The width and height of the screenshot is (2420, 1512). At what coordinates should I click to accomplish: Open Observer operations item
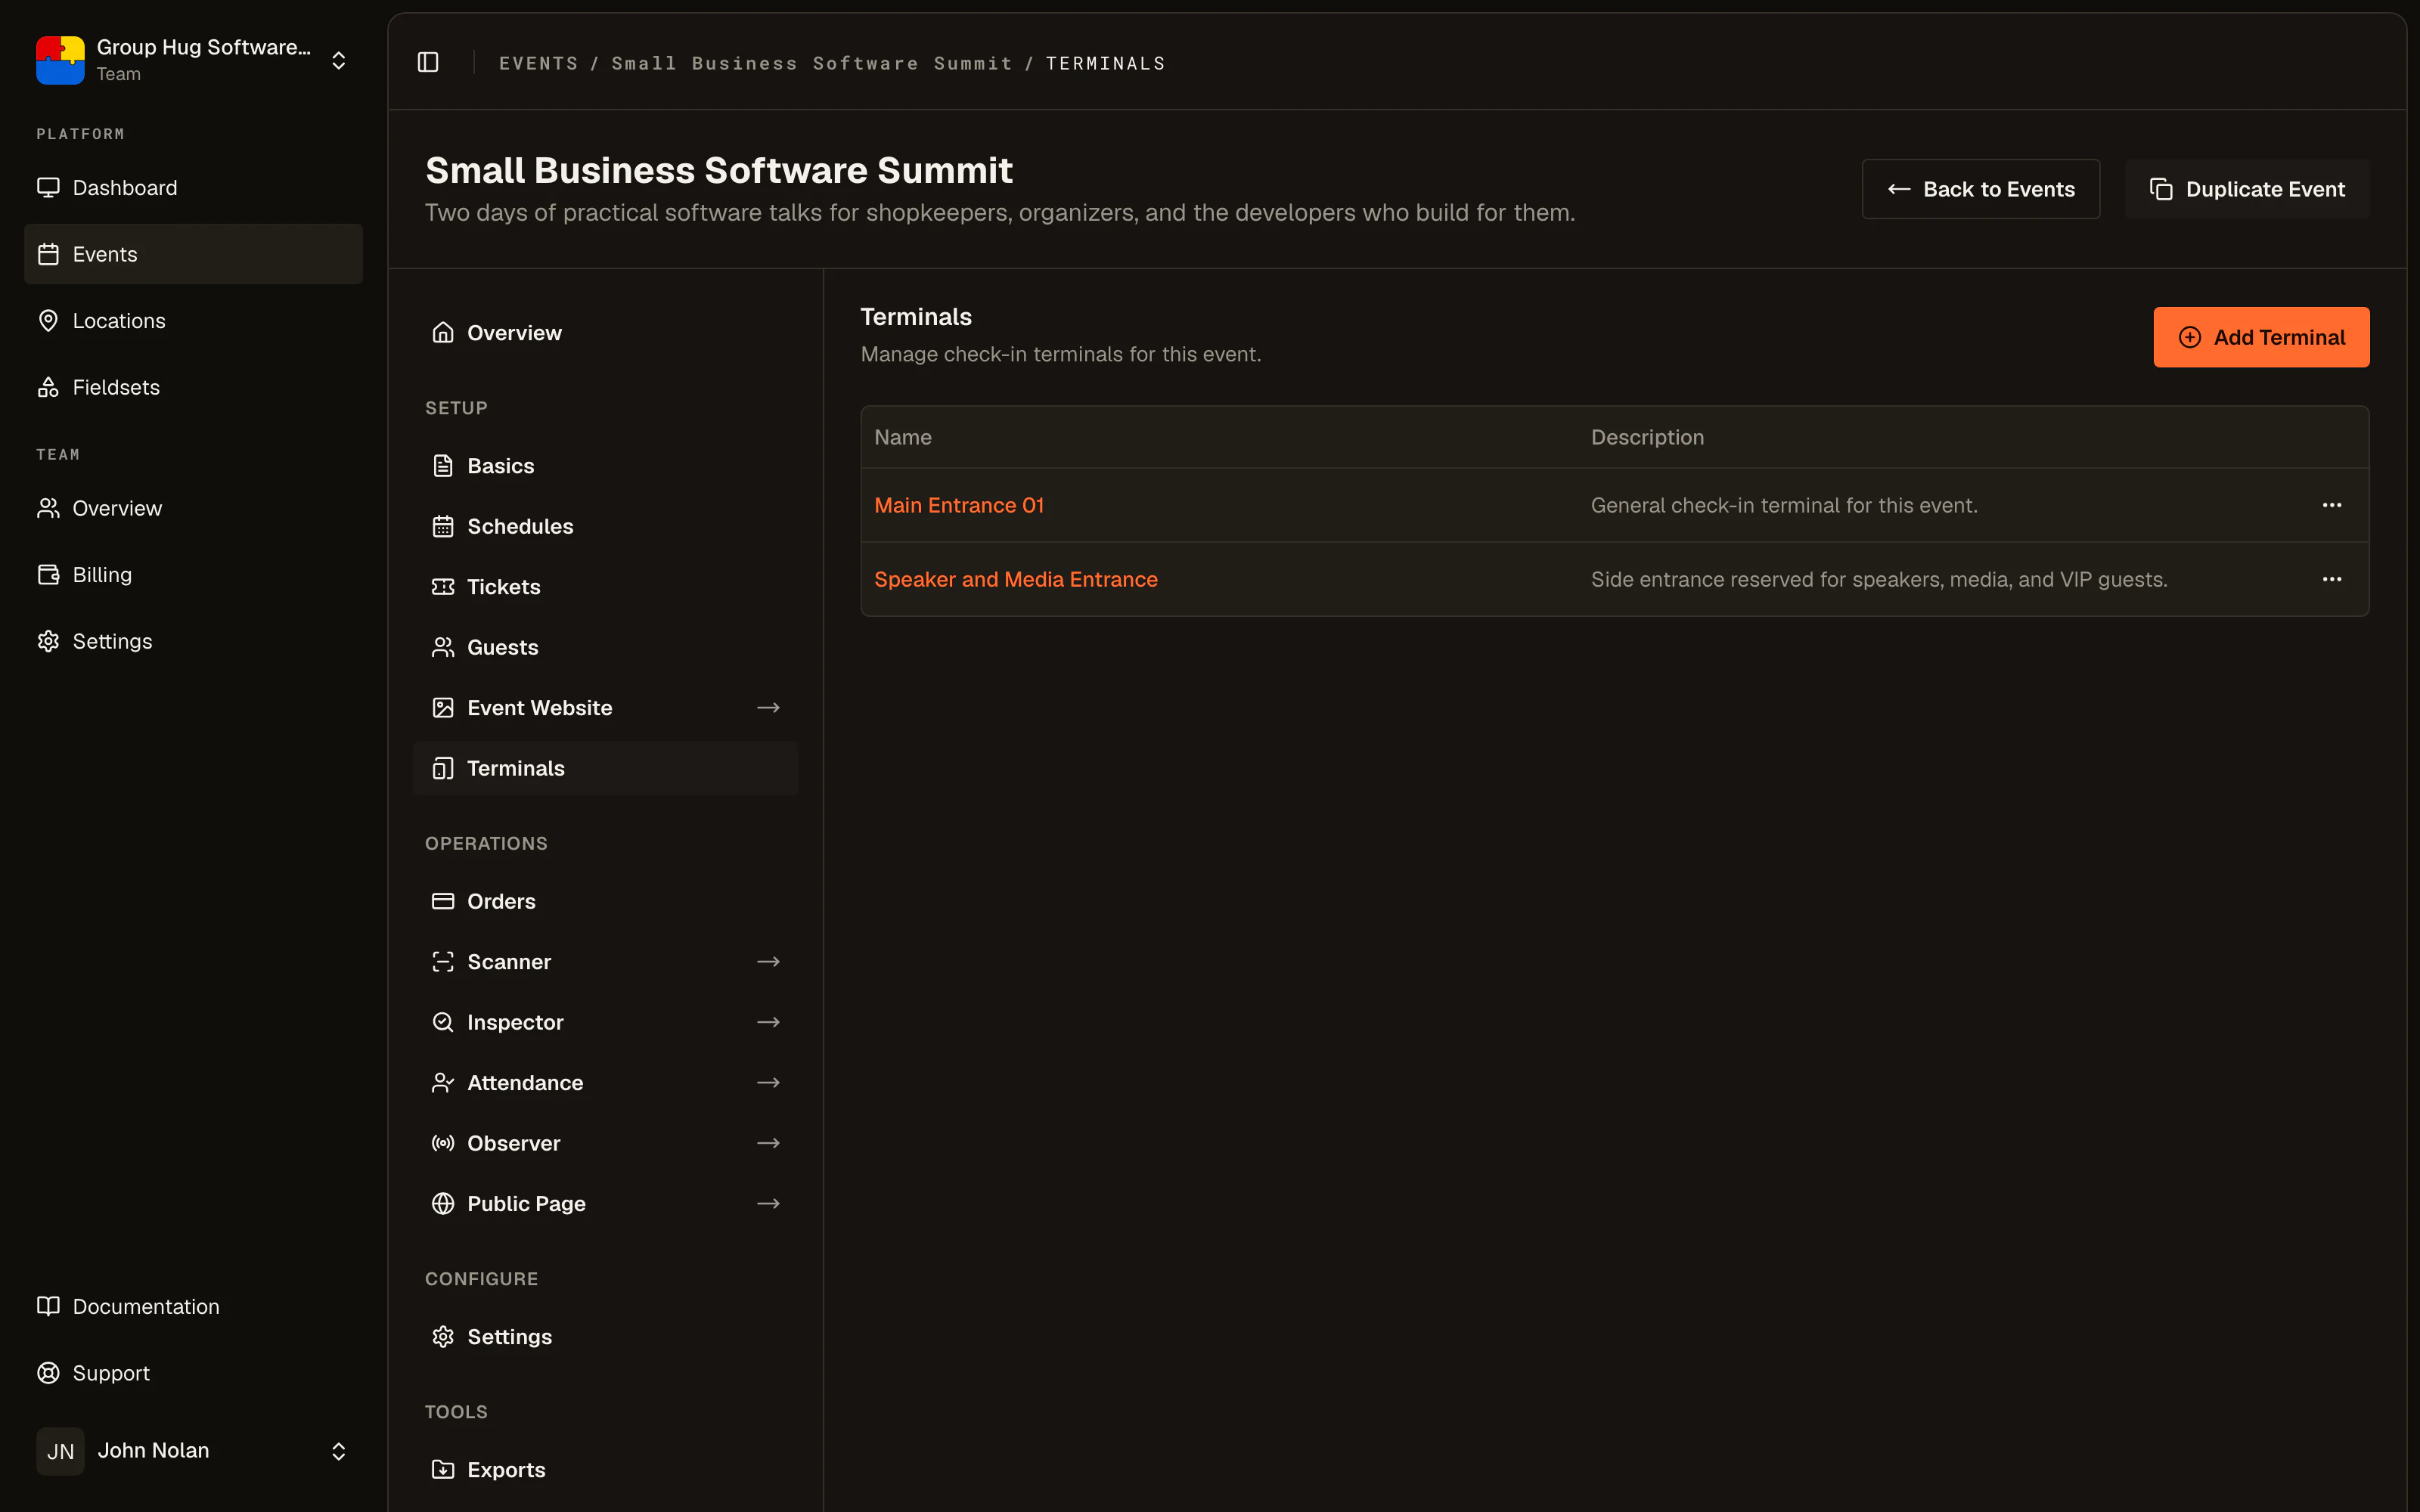(x=605, y=1143)
